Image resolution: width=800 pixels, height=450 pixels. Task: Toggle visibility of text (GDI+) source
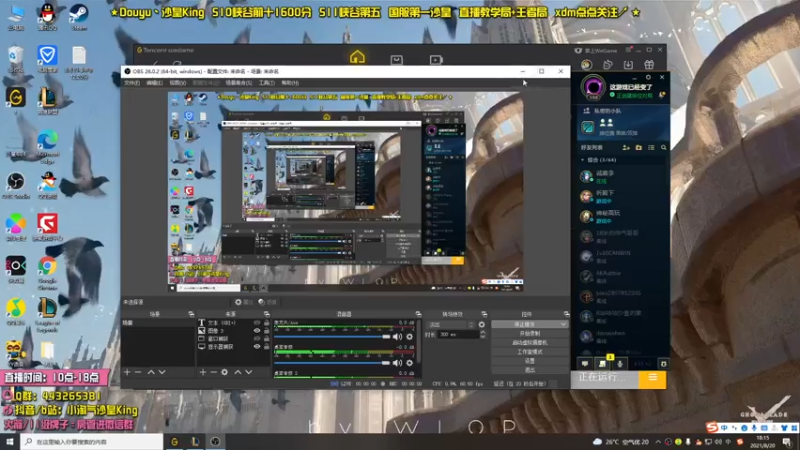click(257, 323)
